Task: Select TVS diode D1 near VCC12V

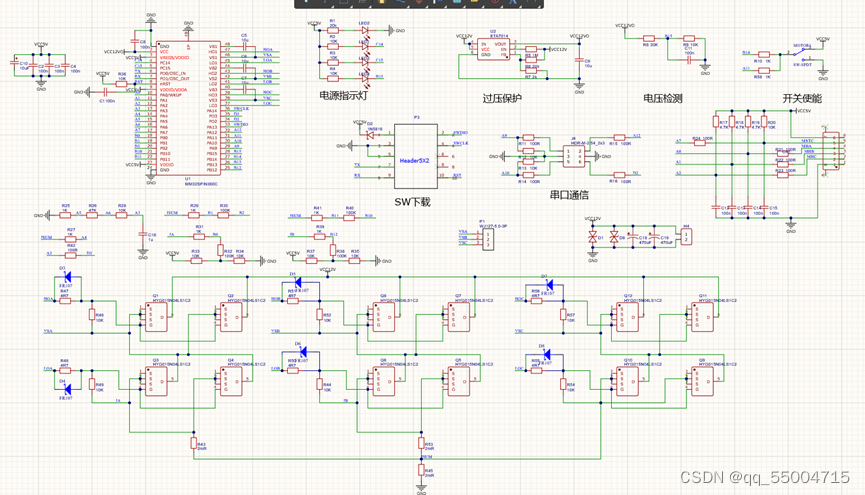Action: click(592, 237)
